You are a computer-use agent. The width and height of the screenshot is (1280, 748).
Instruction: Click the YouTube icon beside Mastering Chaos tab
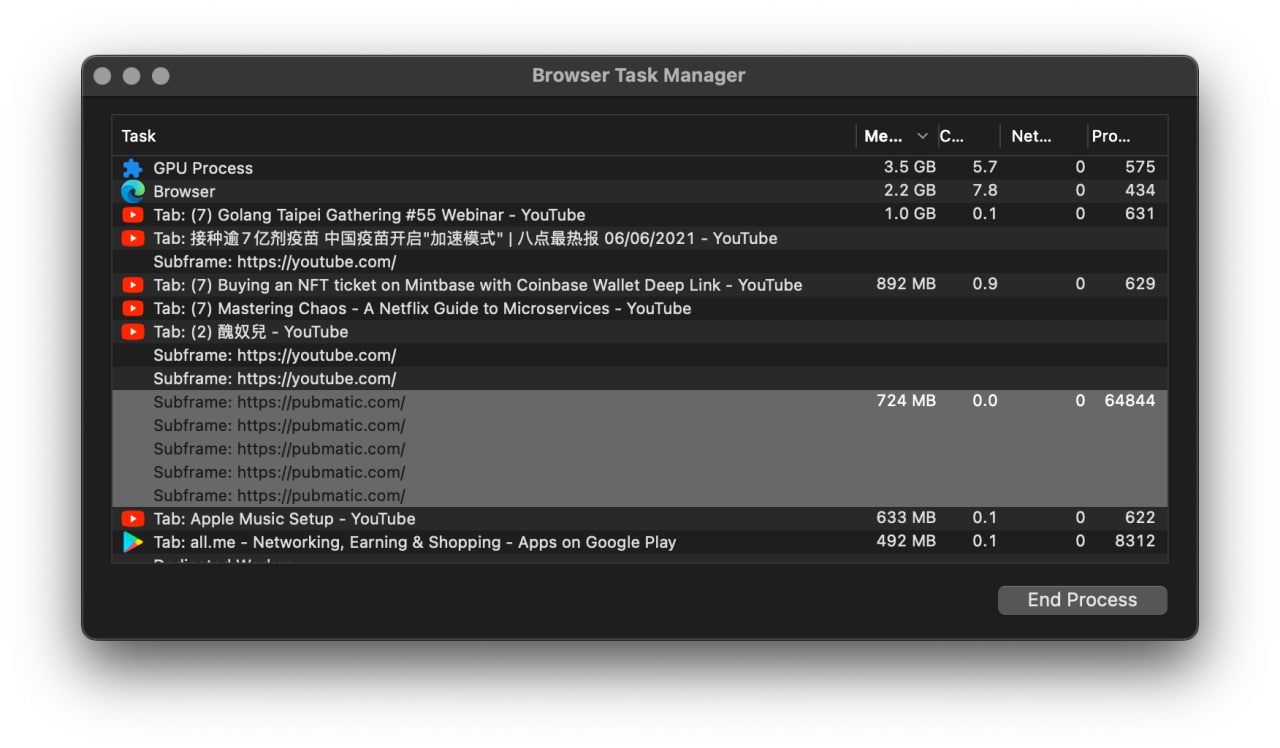coord(132,308)
